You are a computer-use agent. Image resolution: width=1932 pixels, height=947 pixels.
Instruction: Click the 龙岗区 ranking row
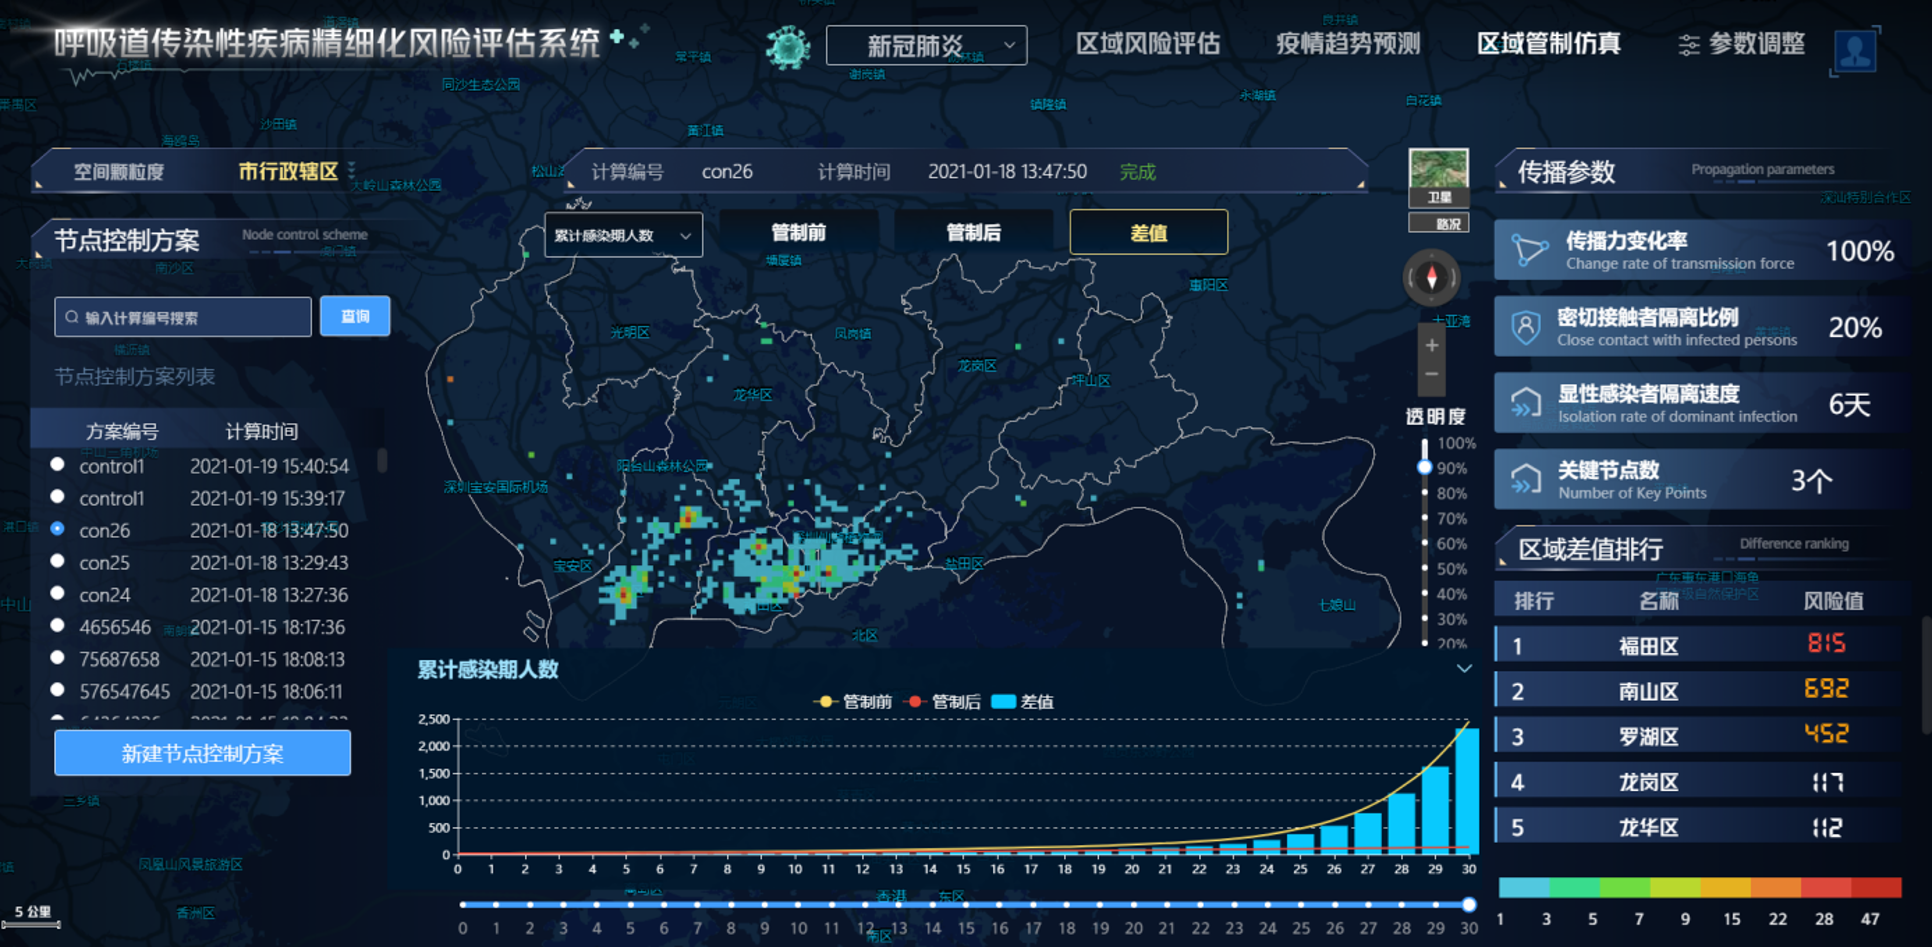click(x=1697, y=781)
